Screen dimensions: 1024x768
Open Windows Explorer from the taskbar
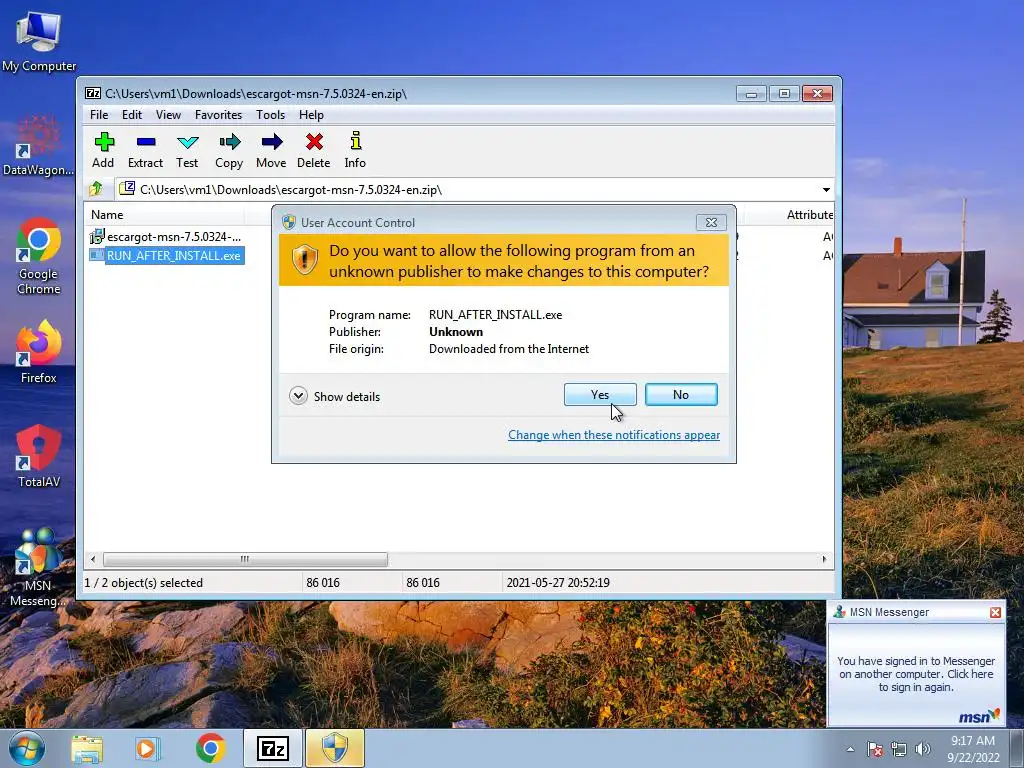pos(87,748)
